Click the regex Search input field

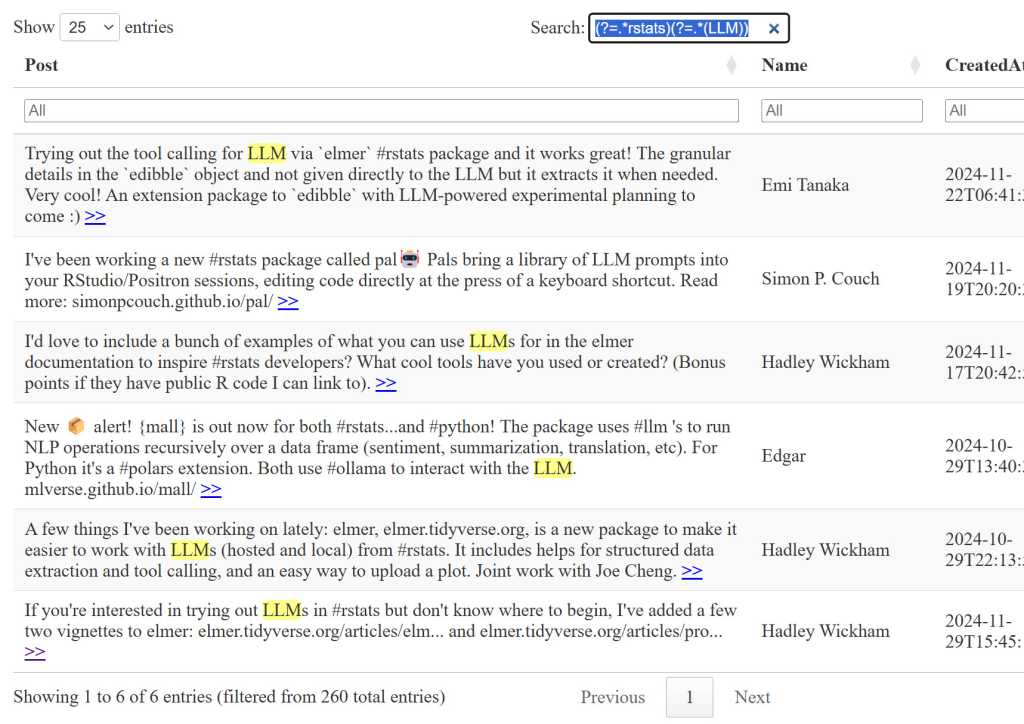[675, 29]
